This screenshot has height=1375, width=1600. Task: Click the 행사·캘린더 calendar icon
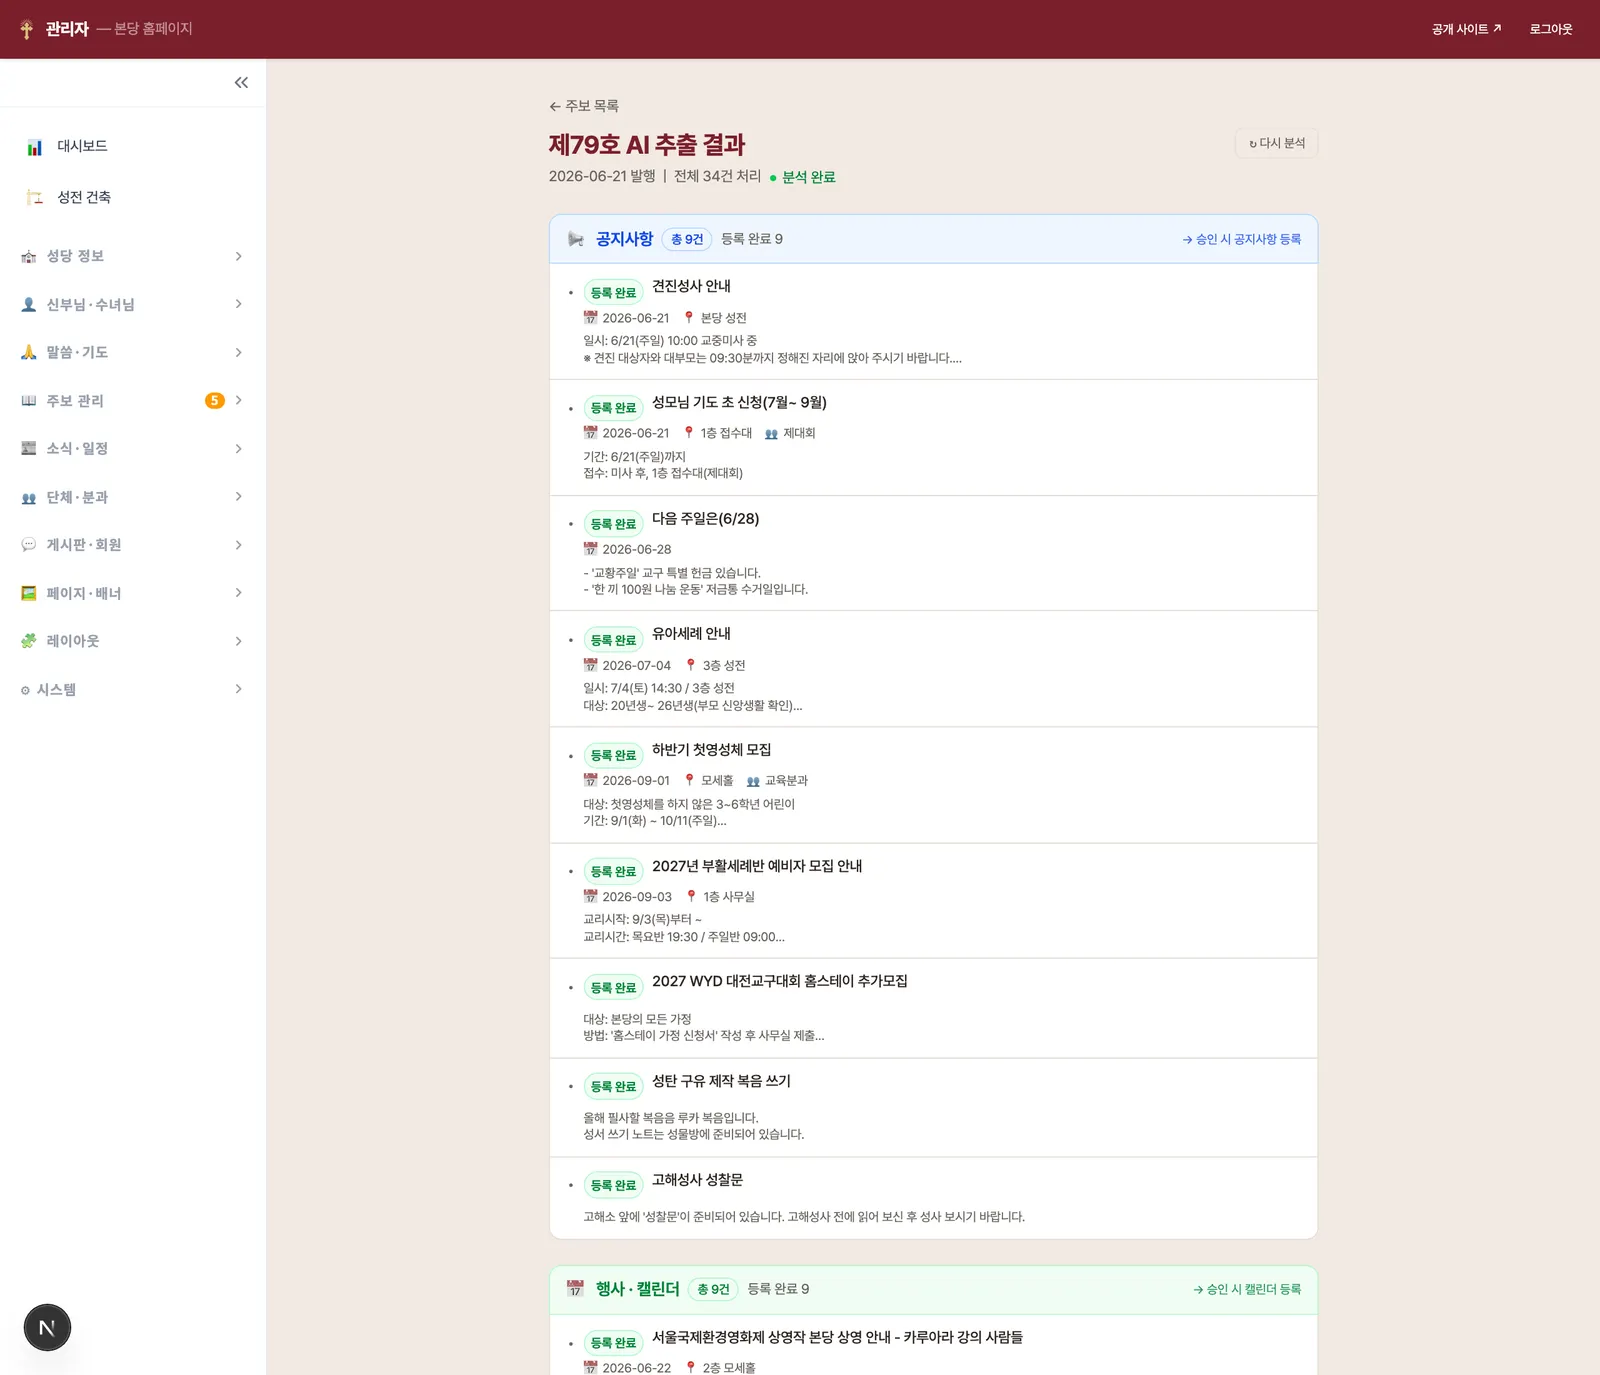point(575,1289)
